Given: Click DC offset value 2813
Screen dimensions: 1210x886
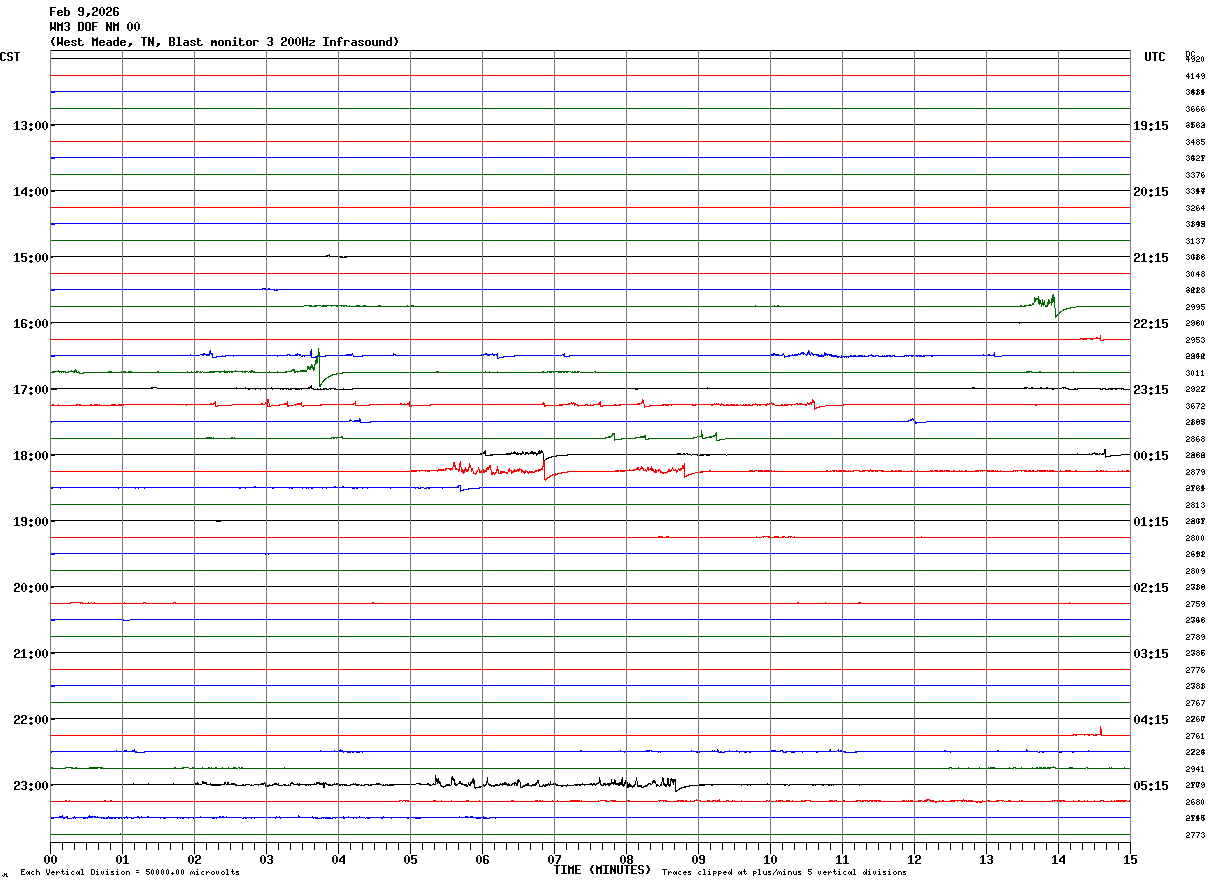Looking at the screenshot, I should 1195,505.
